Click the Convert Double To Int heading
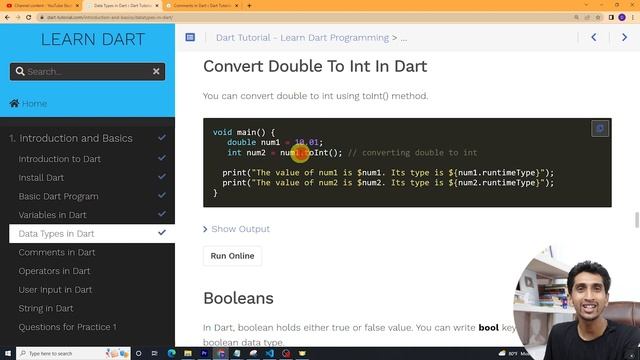 pos(315,67)
